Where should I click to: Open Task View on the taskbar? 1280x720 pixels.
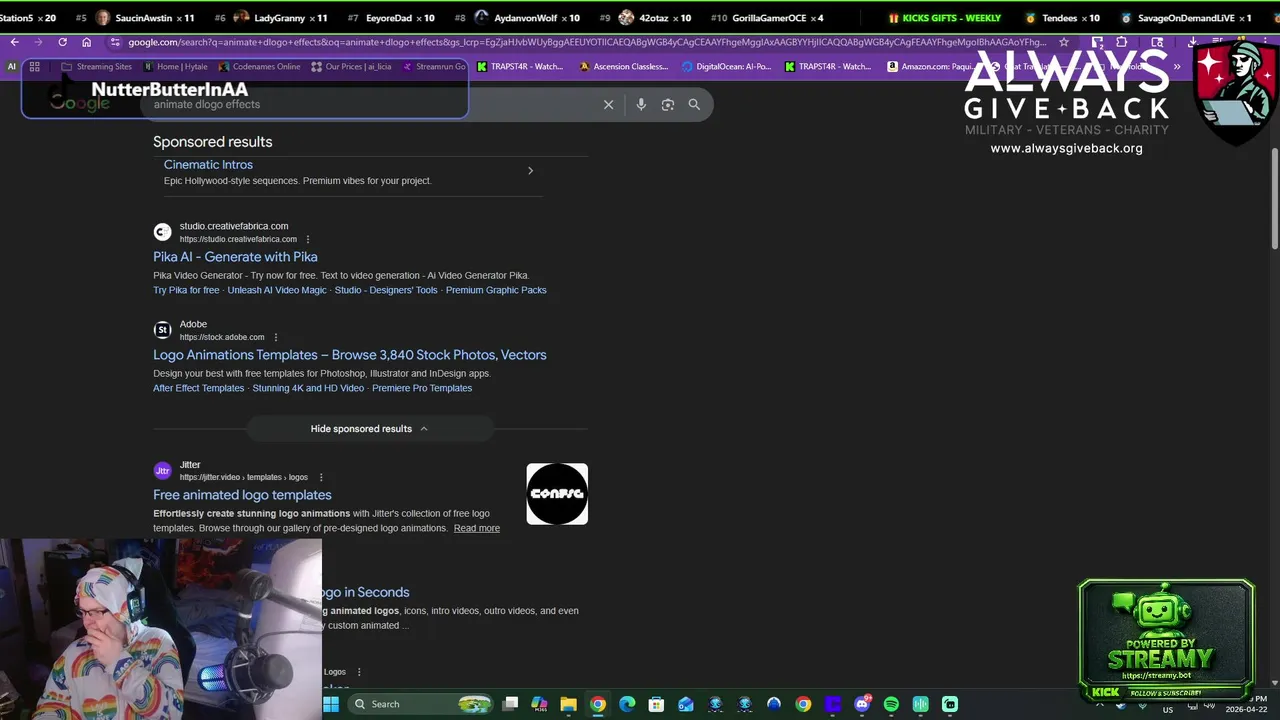pyautogui.click(x=510, y=704)
